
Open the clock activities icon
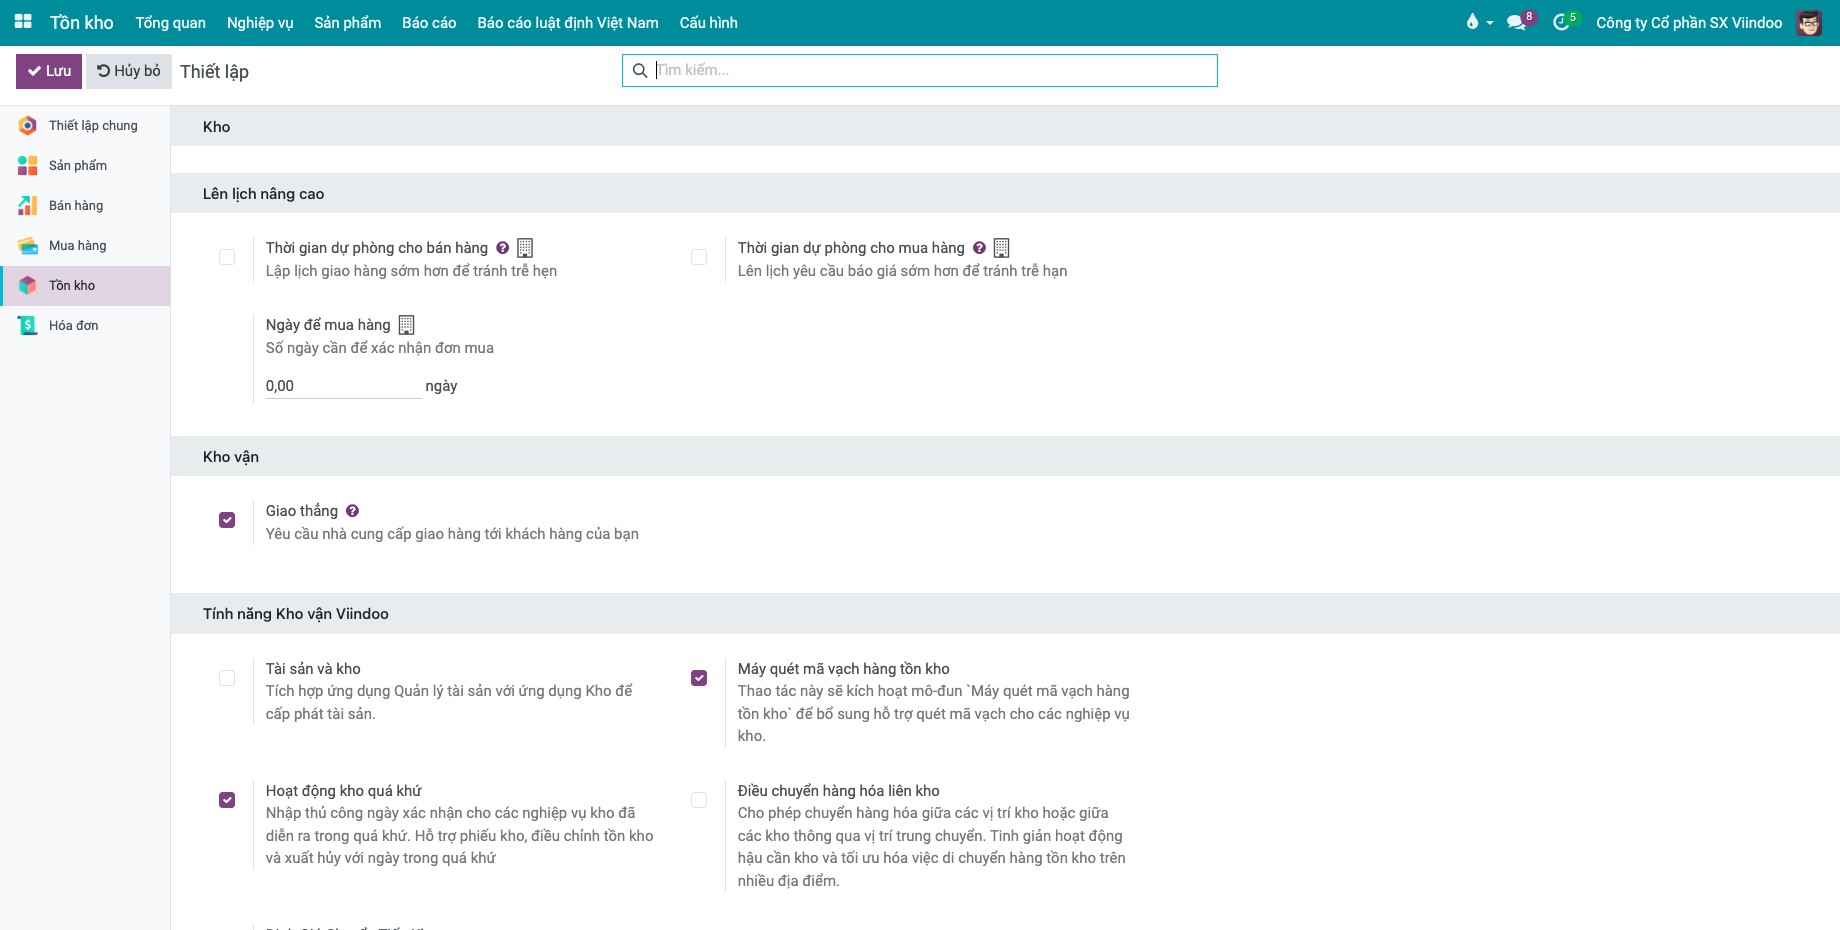click(1560, 23)
